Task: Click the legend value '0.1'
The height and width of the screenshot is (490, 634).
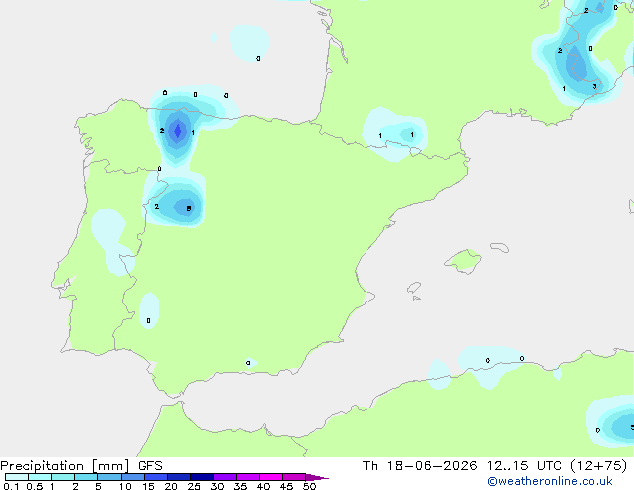Action: (x=11, y=486)
